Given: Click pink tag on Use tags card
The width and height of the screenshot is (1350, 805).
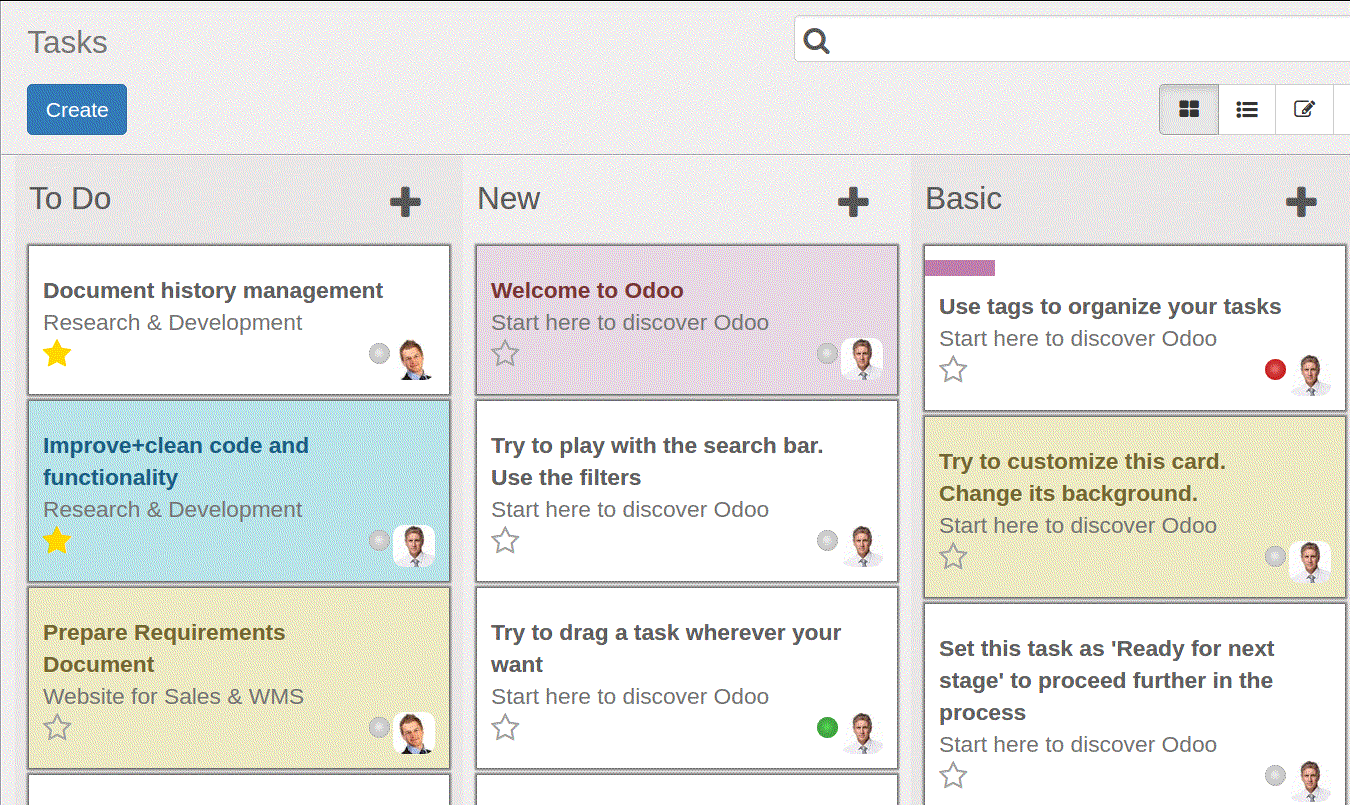Looking at the screenshot, I should (960, 267).
